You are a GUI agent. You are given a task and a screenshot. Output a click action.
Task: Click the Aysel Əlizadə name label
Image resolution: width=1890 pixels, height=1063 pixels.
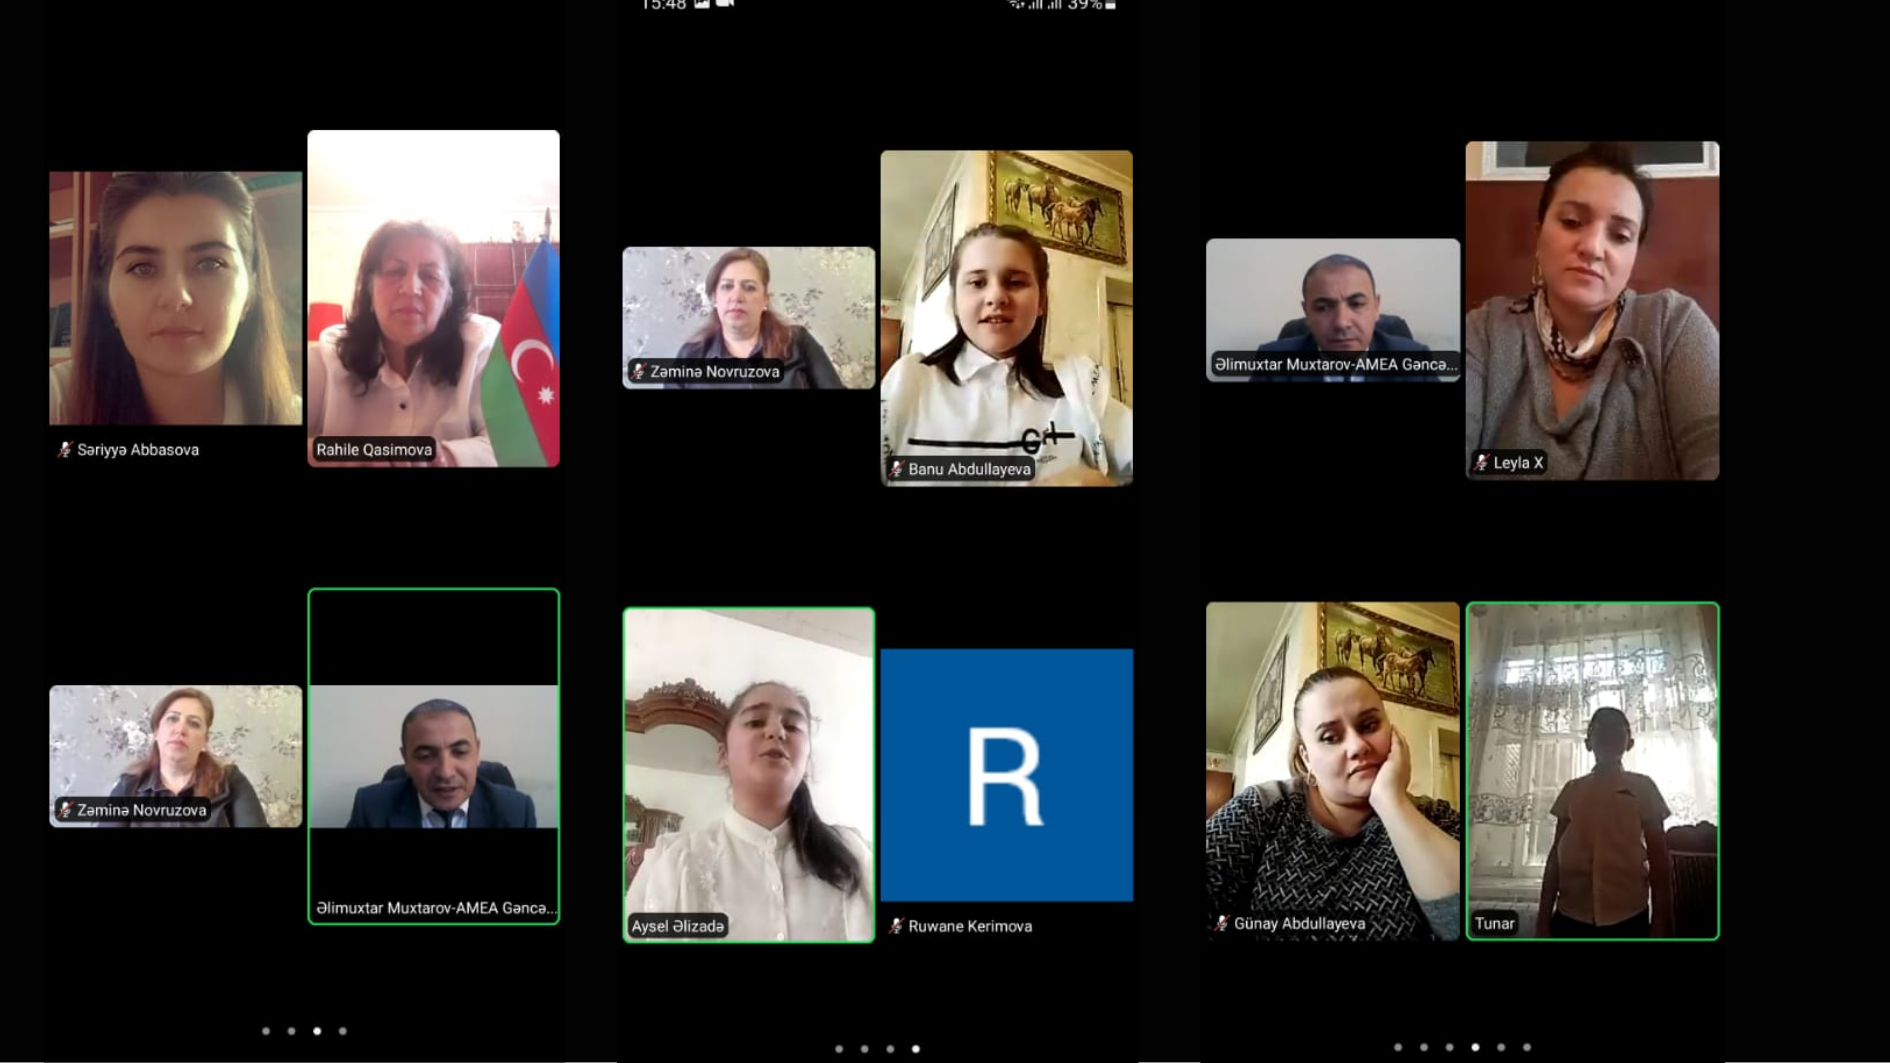pos(678,926)
